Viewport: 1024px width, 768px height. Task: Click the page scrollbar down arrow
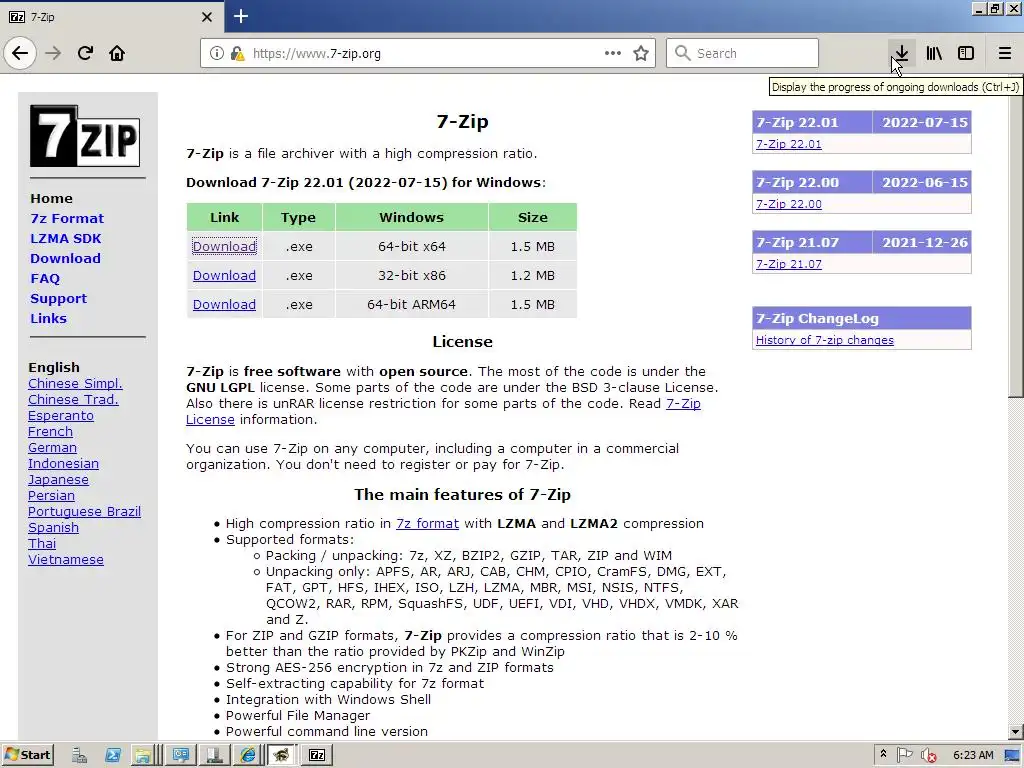pyautogui.click(x=1016, y=732)
